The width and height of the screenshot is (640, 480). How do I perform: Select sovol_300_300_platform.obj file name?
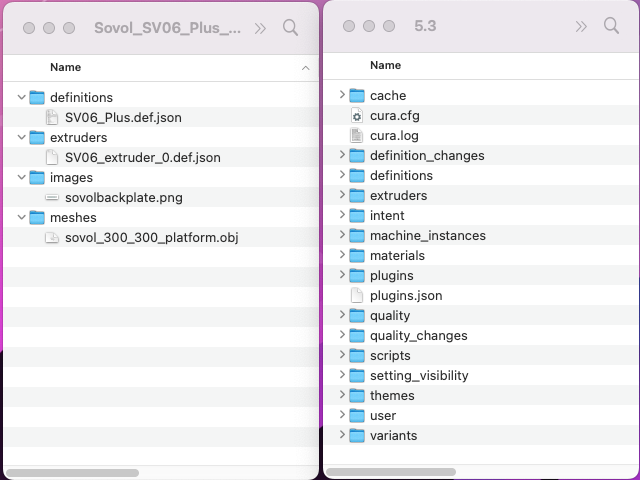coord(152,238)
